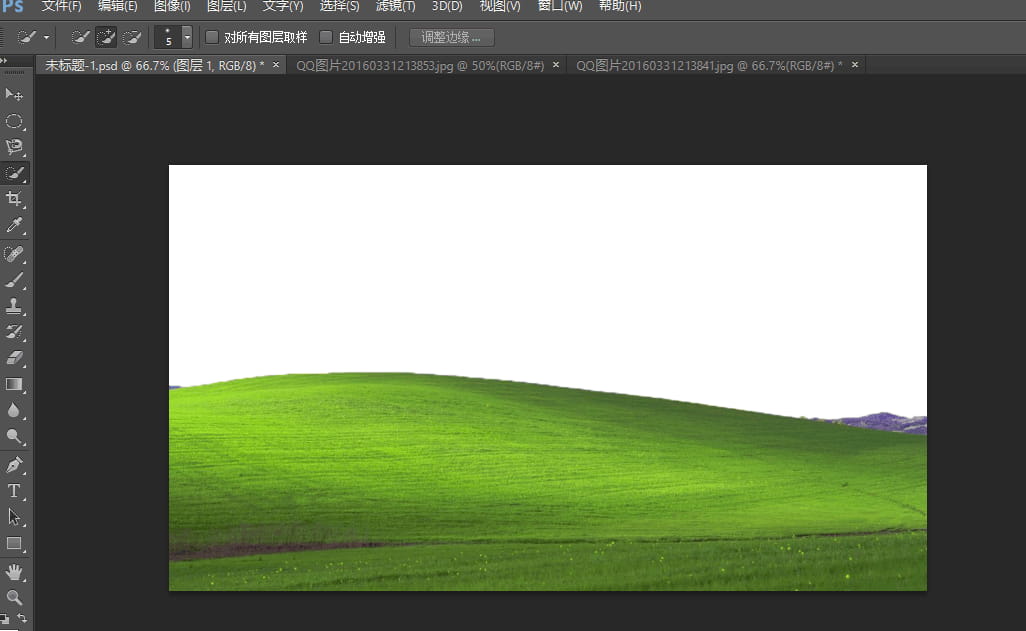Click the brush size 5 preview

168,37
